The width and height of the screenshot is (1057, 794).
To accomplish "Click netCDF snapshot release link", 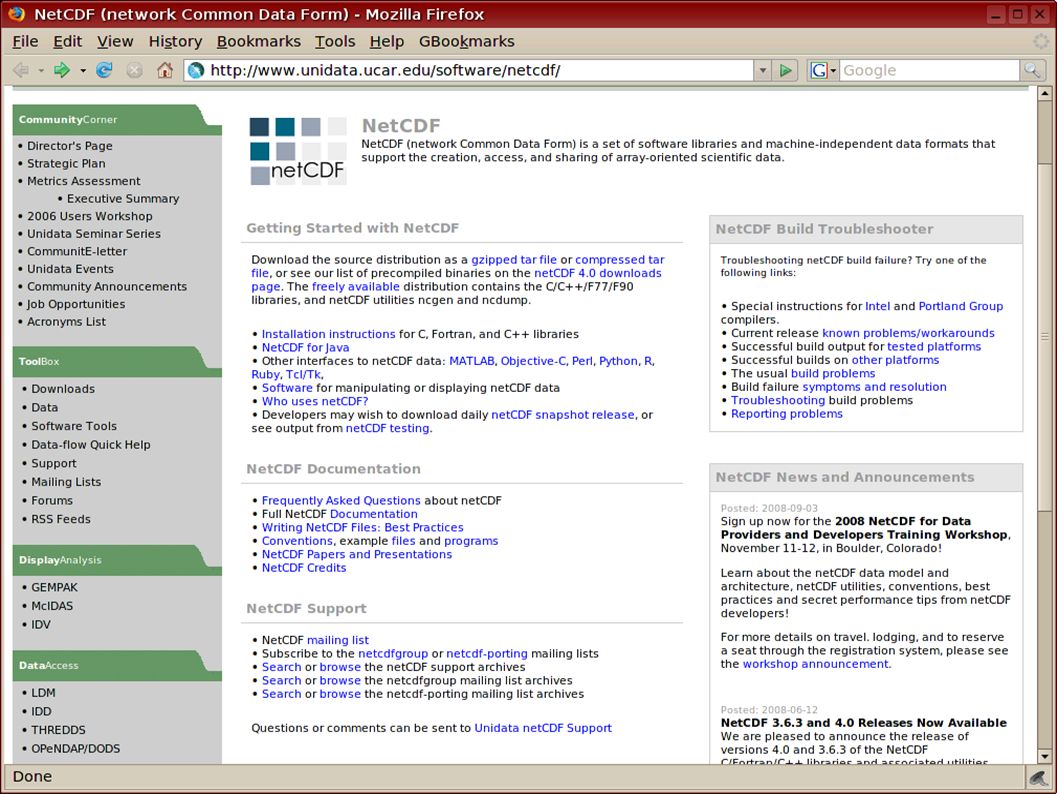I will (563, 415).
